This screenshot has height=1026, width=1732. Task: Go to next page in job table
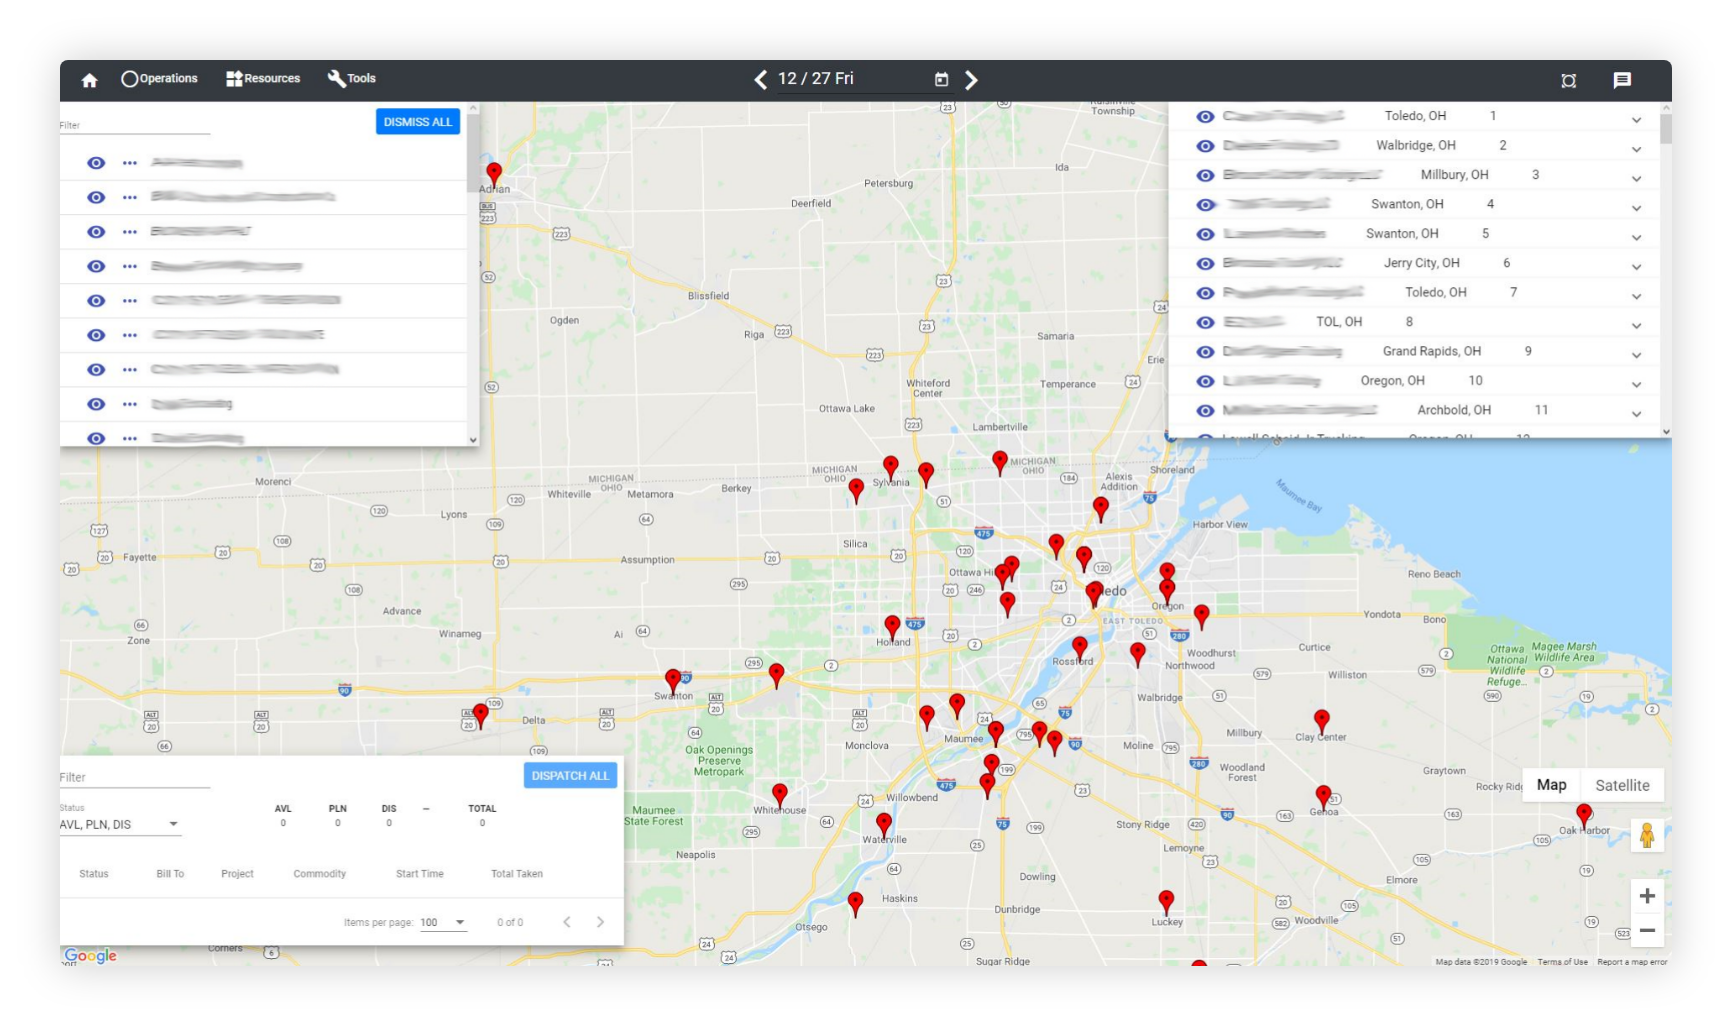600,922
